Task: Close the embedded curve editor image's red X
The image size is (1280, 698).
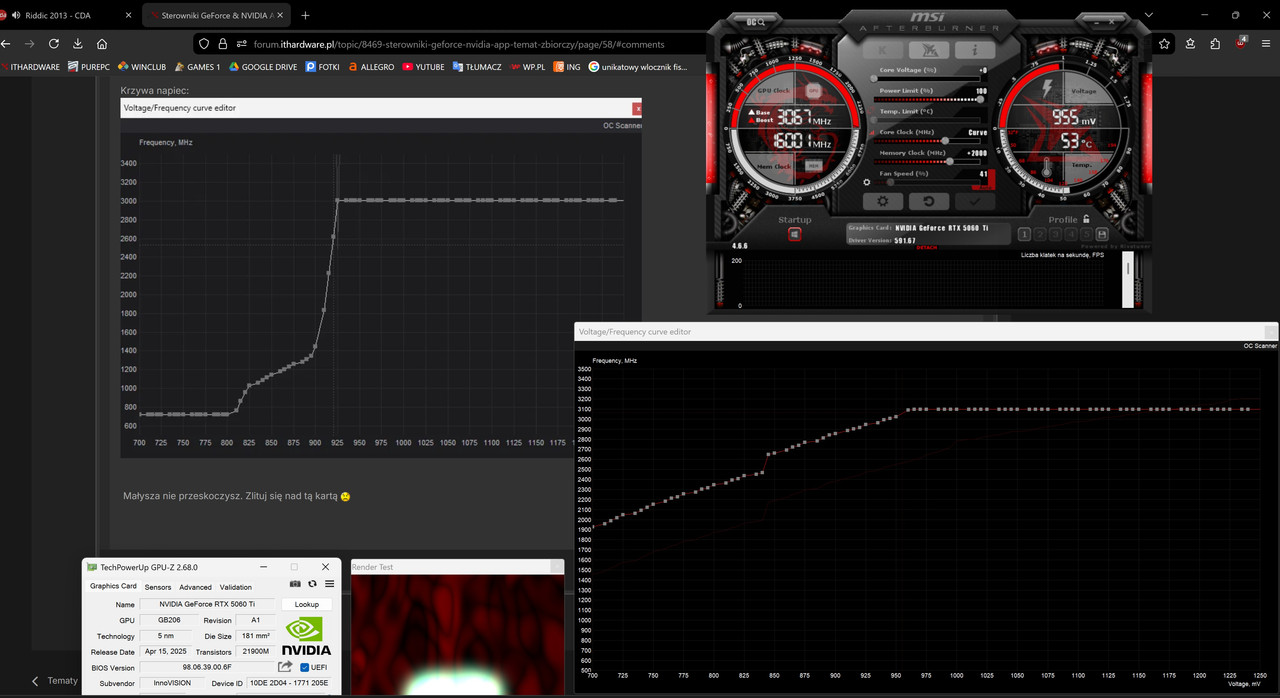Action: pos(637,108)
